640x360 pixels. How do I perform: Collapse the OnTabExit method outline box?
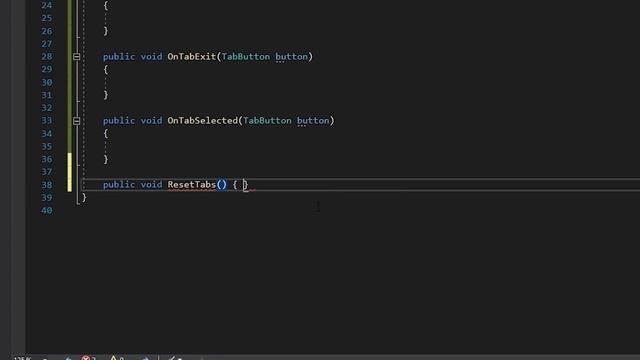[76, 57]
